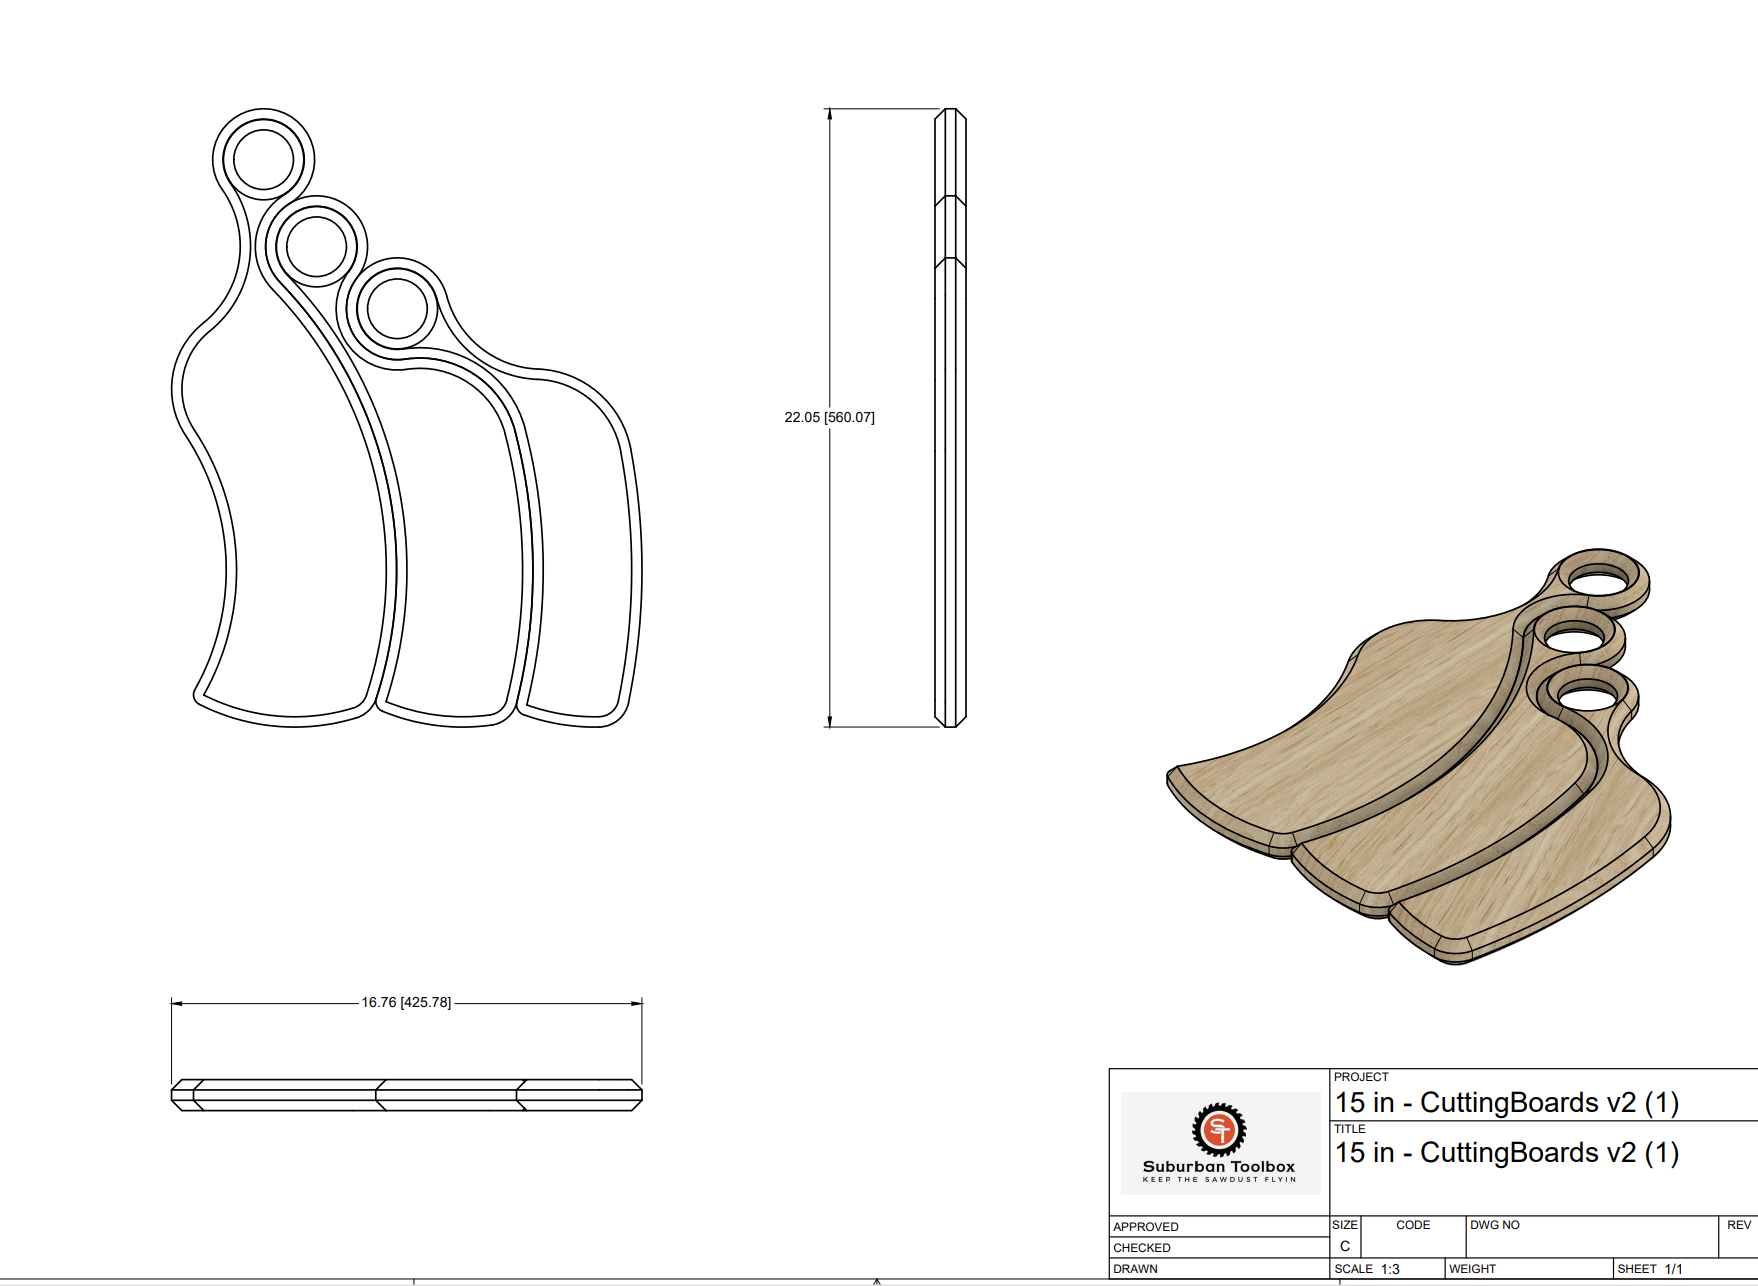Screen dimensions: 1758x1286
Task: Click the CODE cell in title block
Action: [1413, 1225]
